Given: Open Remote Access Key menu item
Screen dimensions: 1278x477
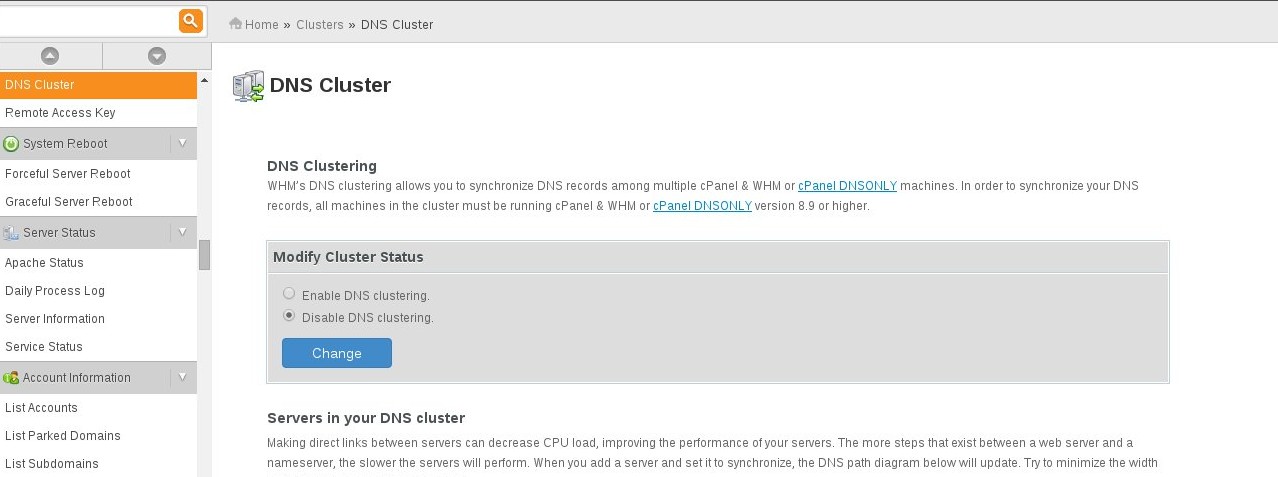Looking at the screenshot, I should (x=98, y=113).
